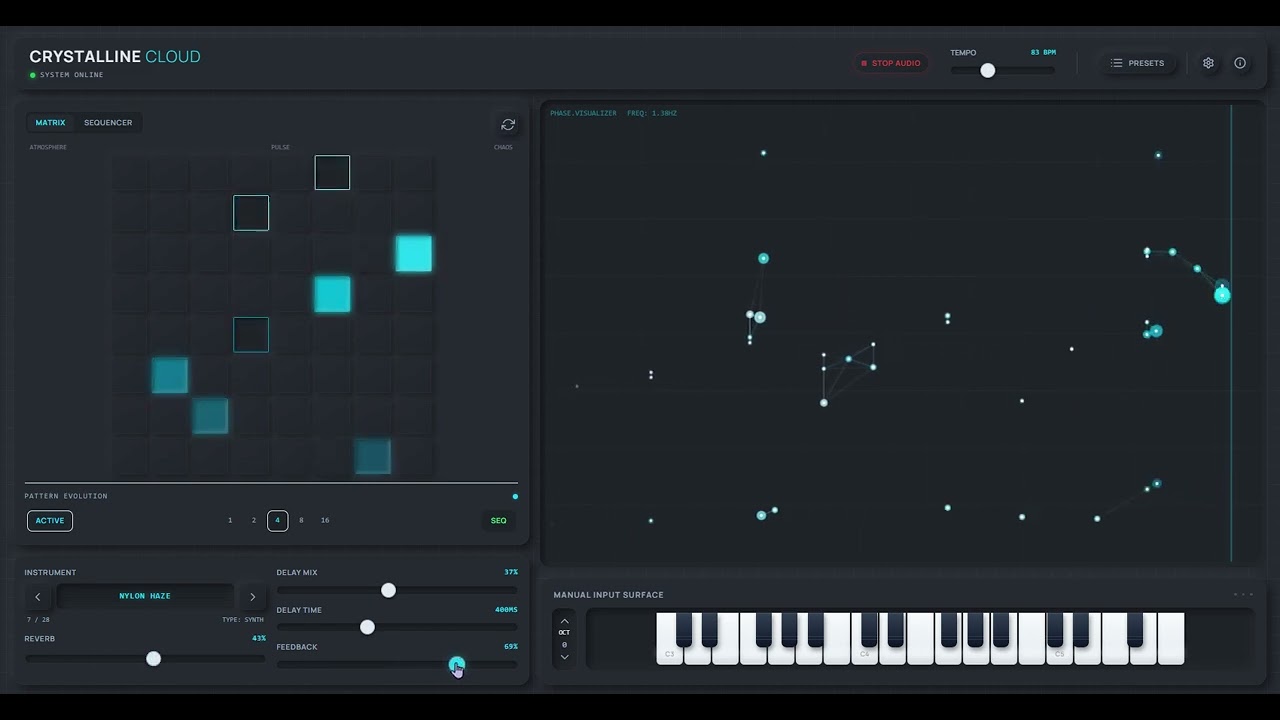Go to next instrument with right arrow

pos(252,596)
